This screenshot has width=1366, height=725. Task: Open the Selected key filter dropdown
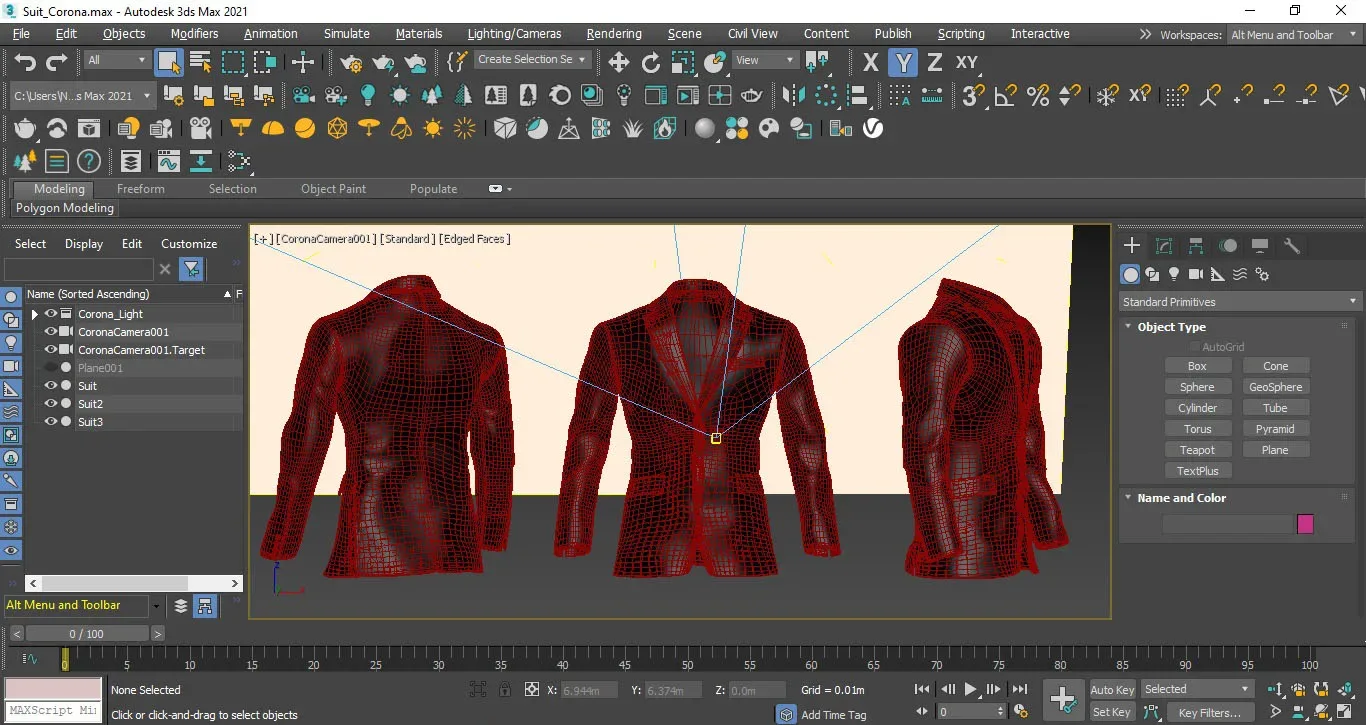(x=1197, y=689)
